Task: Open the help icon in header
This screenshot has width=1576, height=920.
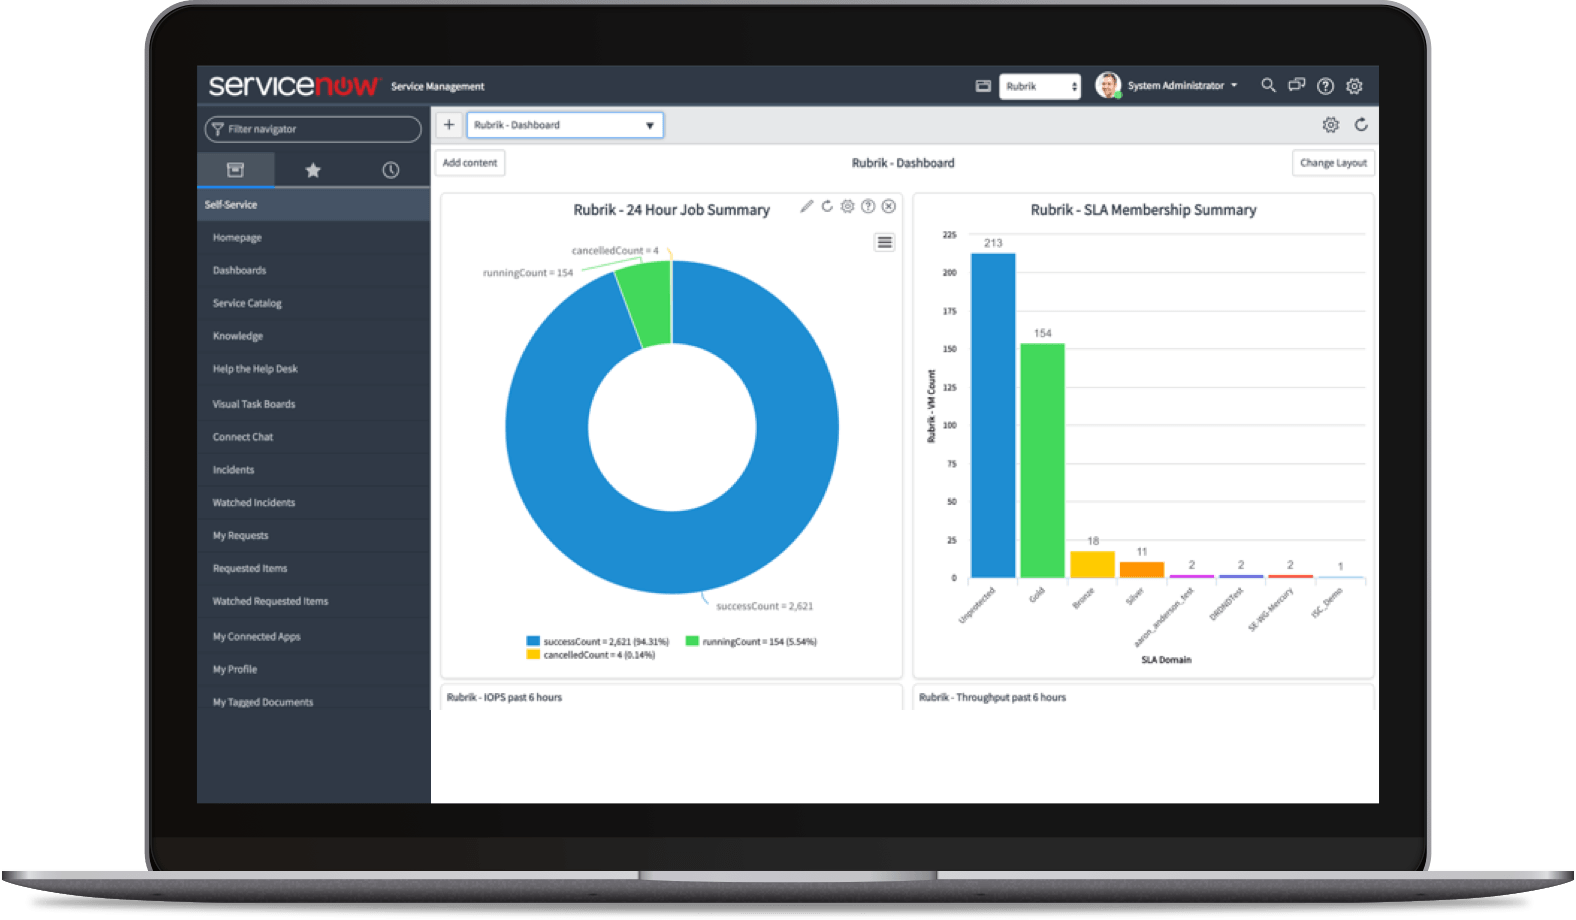Action: coord(1326,86)
